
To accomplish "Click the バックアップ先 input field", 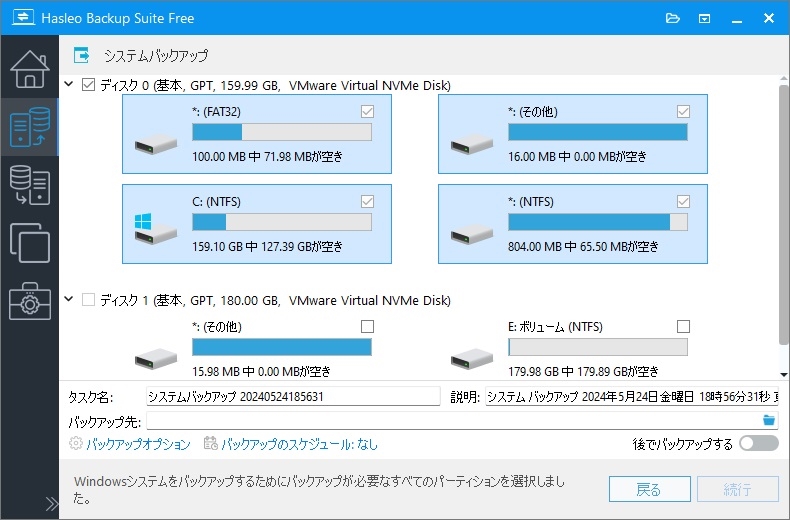I will pos(463,420).
